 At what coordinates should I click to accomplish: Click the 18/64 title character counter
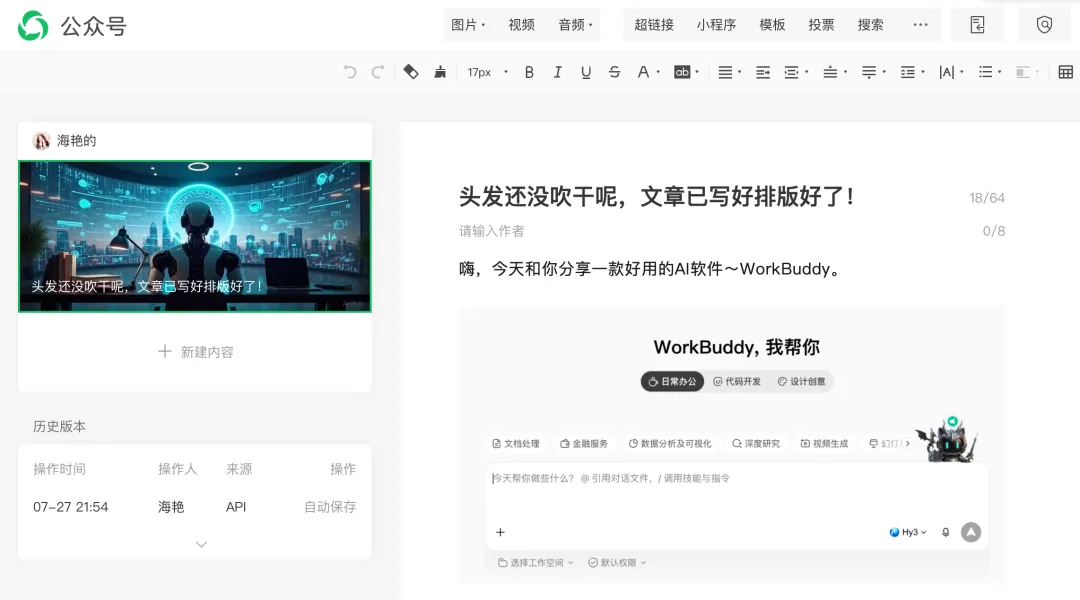[x=987, y=198]
